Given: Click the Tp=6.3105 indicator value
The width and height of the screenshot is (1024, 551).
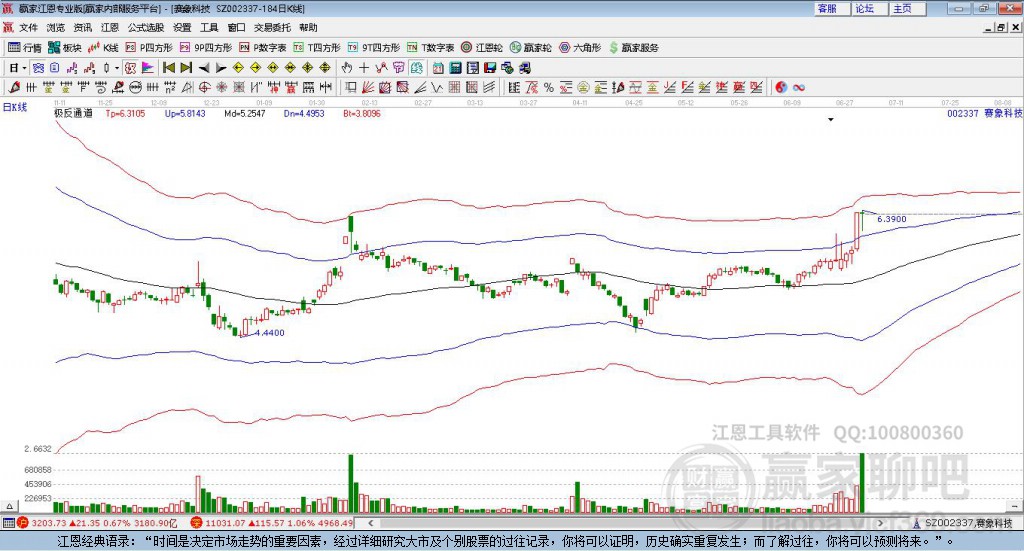Looking at the screenshot, I should (x=125, y=114).
